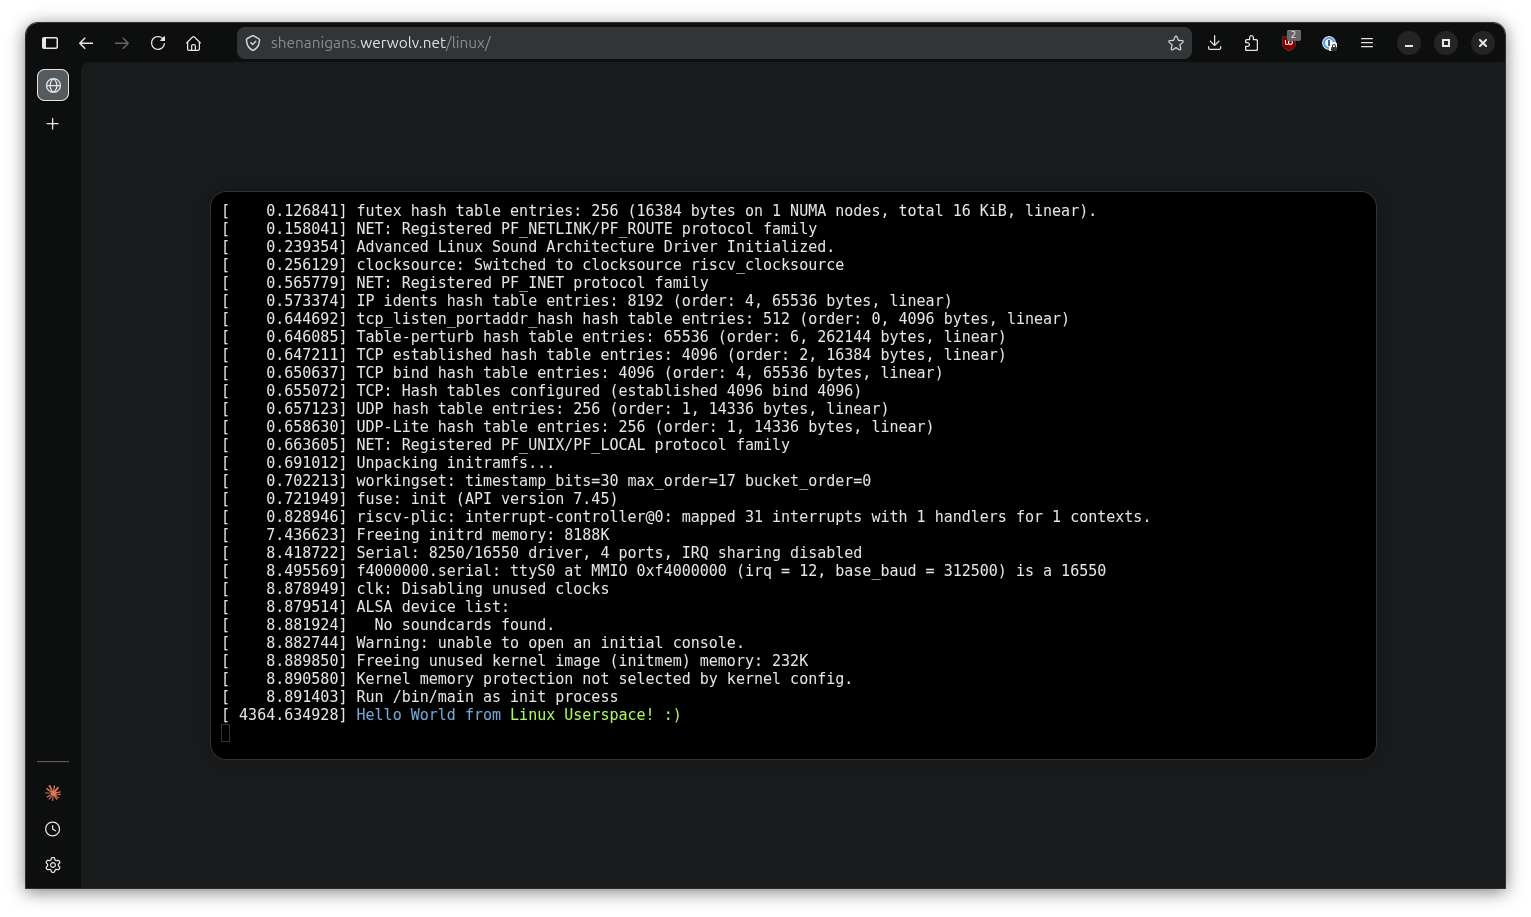Click the terminal cursor block
The image size is (1531, 917).
point(226,733)
